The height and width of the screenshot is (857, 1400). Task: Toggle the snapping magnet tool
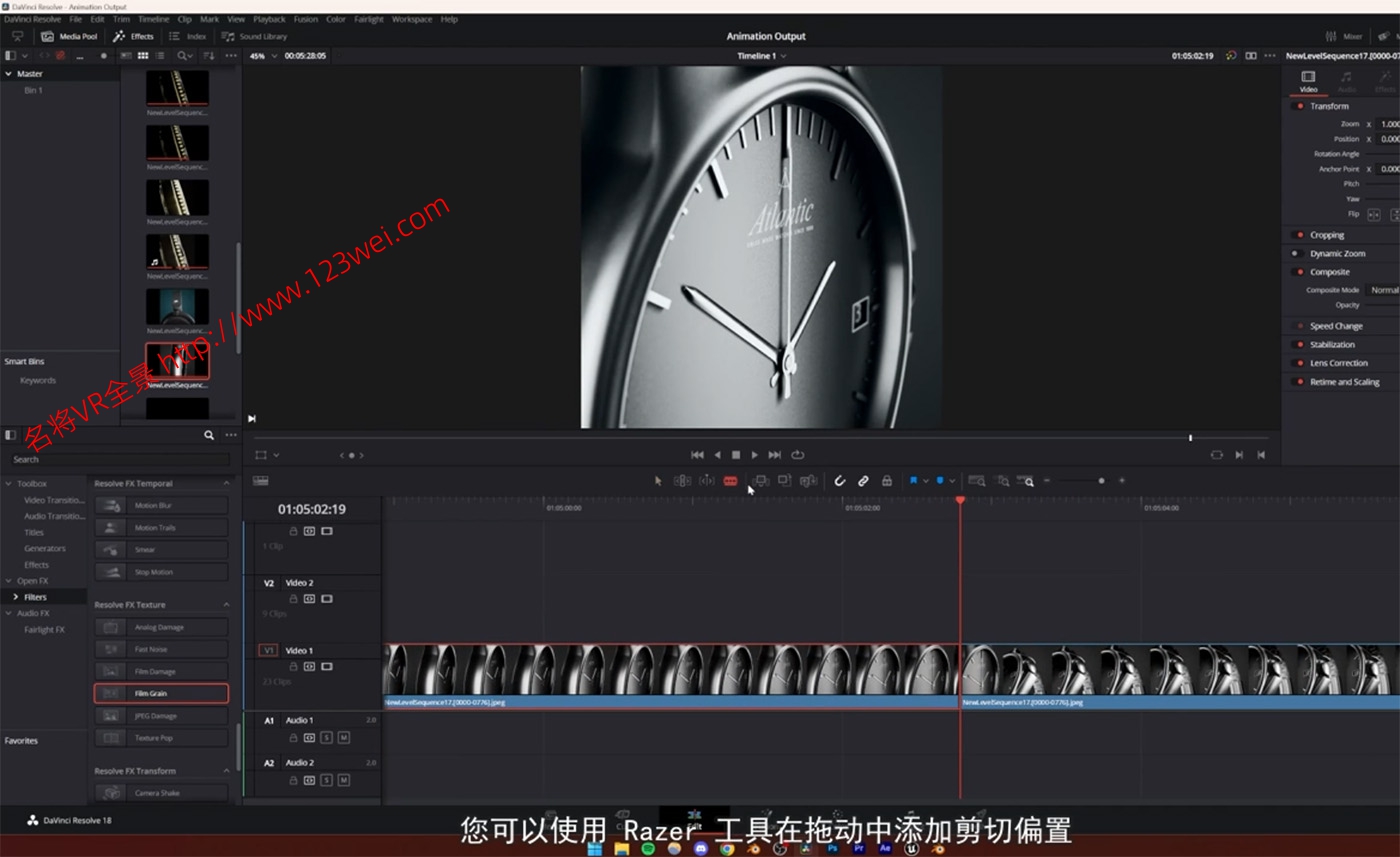840,481
